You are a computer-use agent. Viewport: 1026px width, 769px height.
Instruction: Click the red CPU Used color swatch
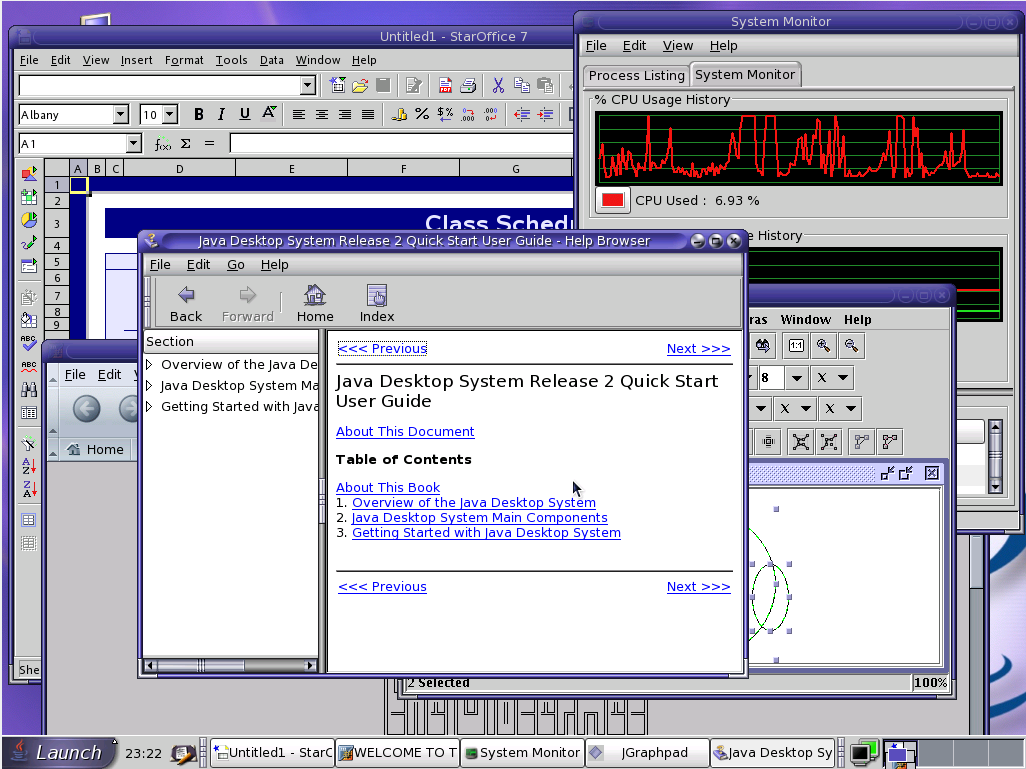click(x=612, y=200)
